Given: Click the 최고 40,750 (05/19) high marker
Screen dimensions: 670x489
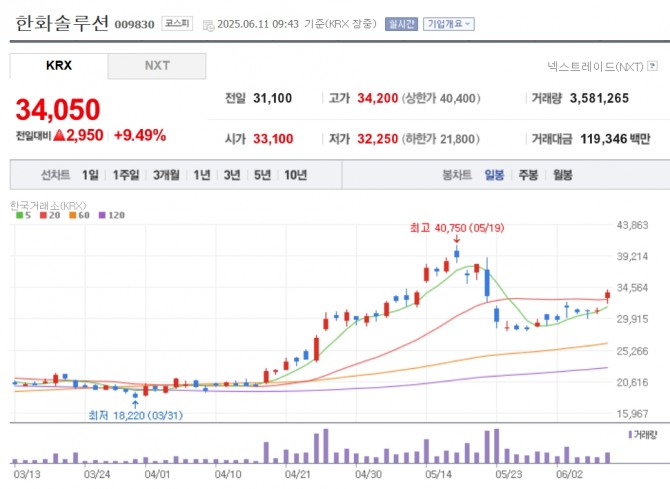Looking at the screenshot, I should 457,228.
